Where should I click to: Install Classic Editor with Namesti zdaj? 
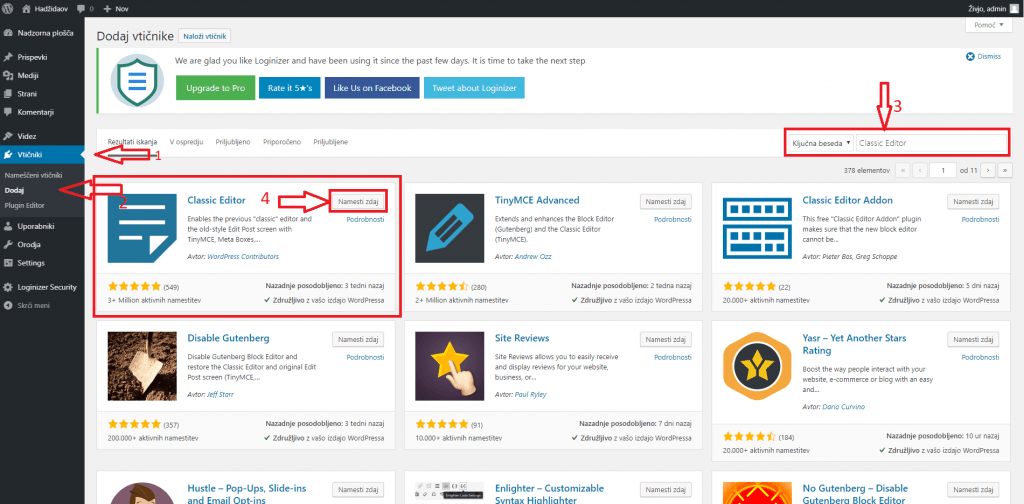[x=358, y=201]
